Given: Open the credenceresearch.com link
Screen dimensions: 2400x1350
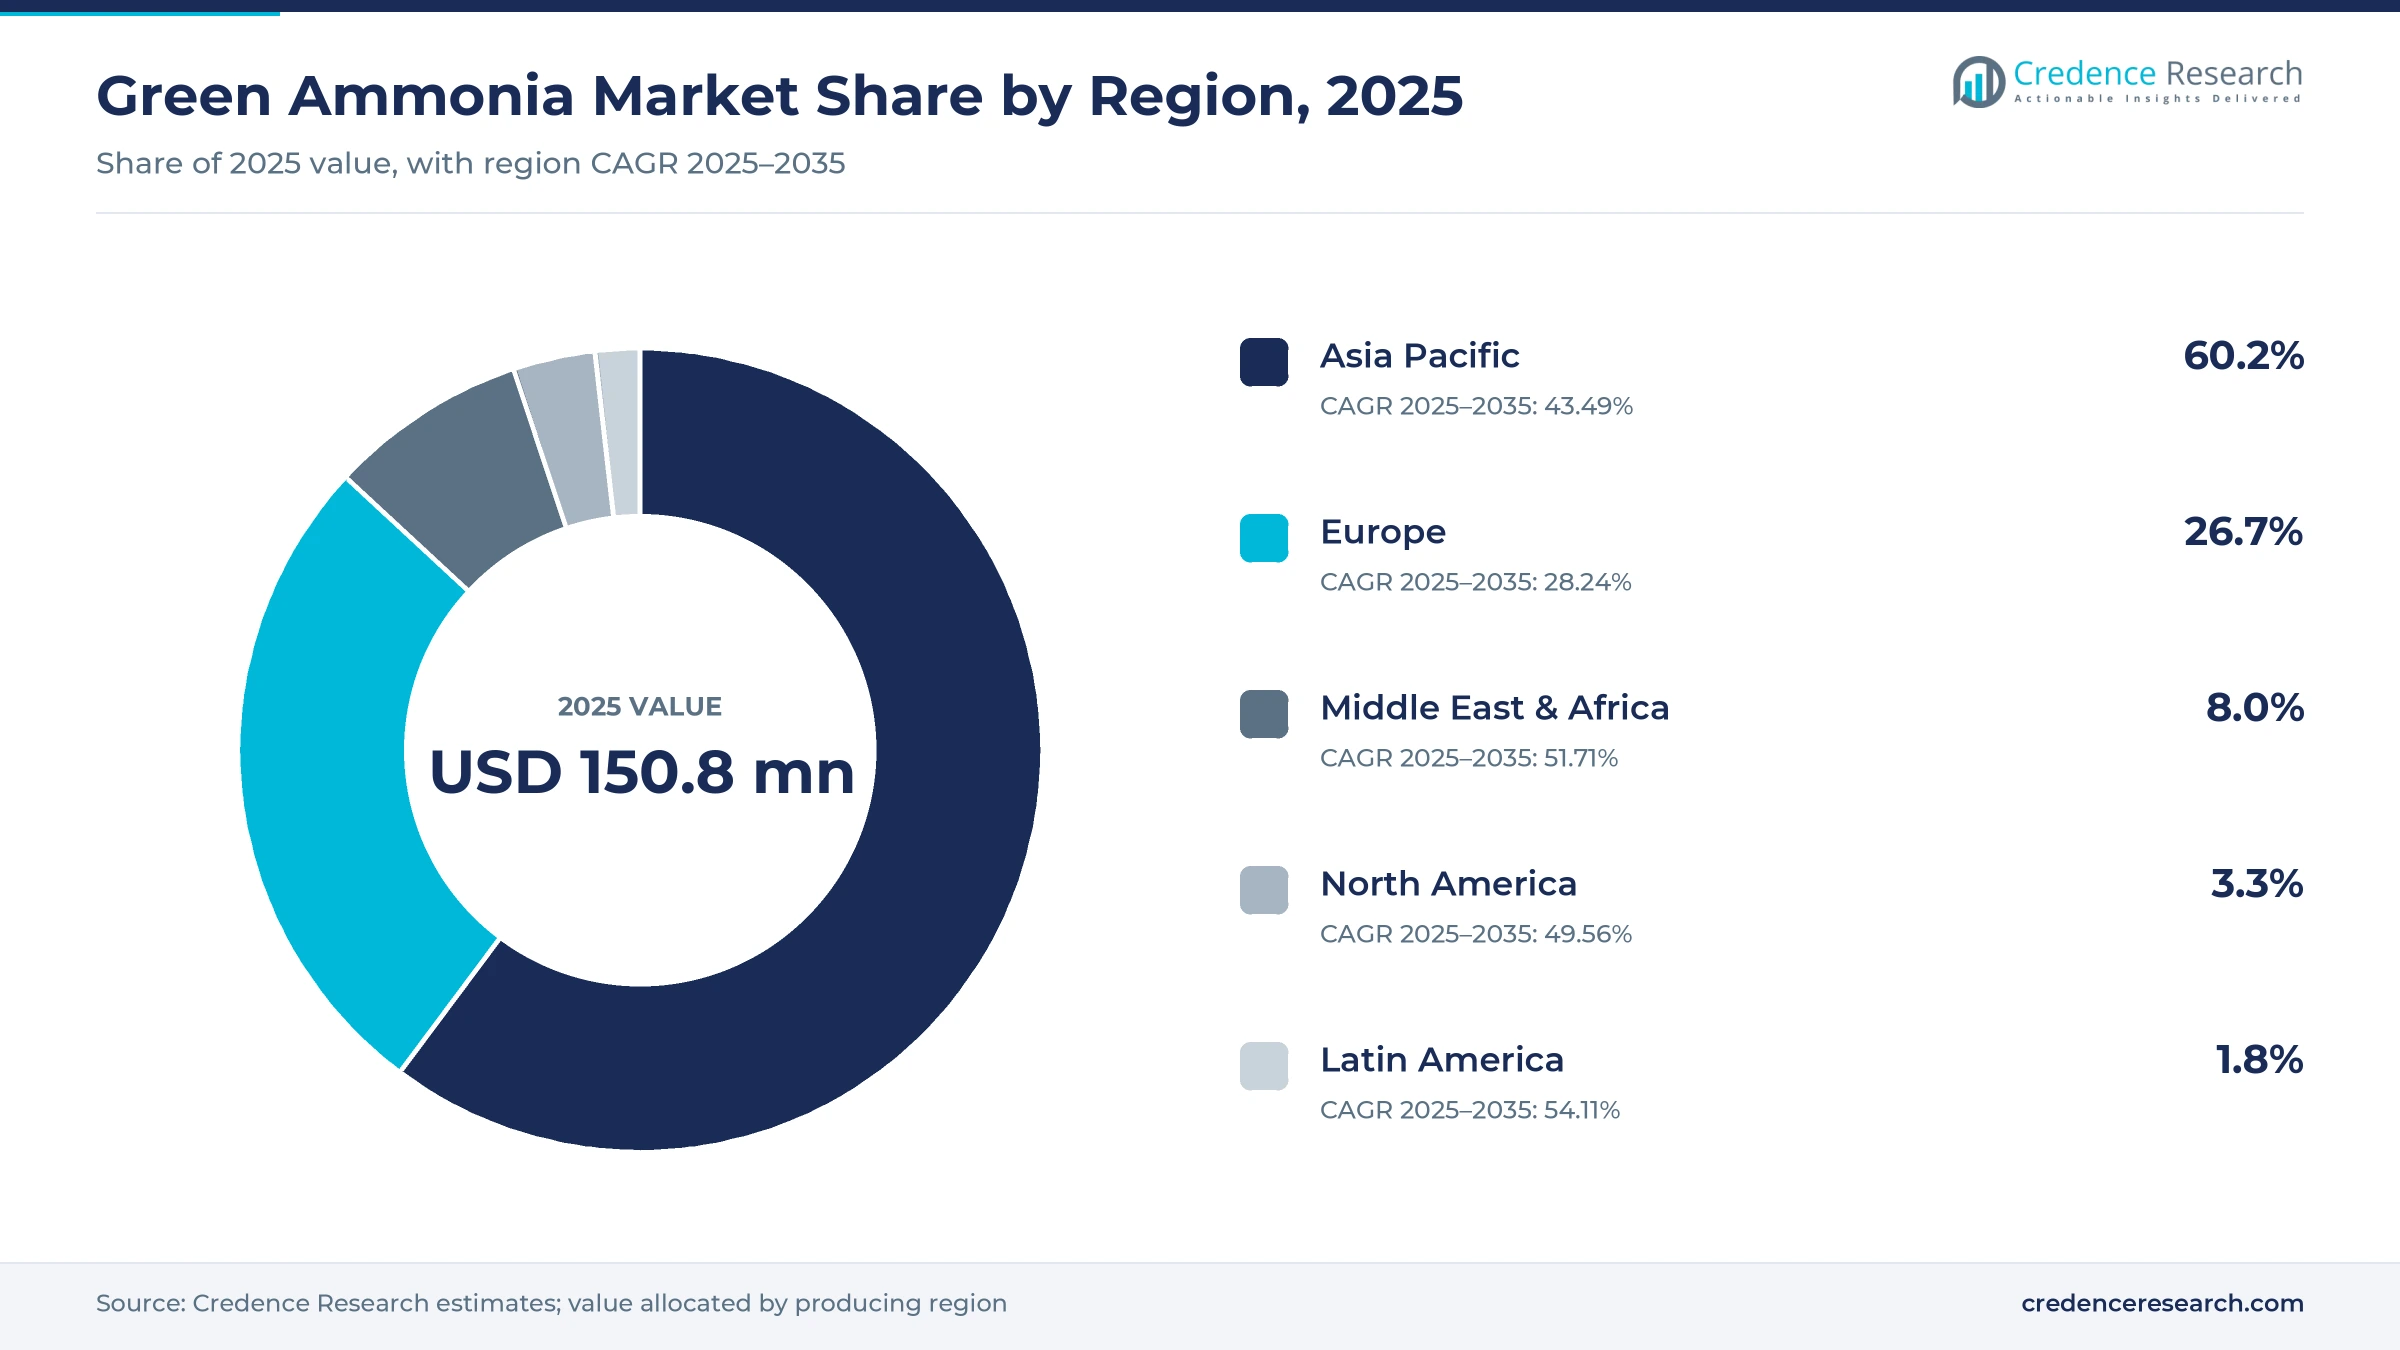Looking at the screenshot, I should coord(2162,1303).
